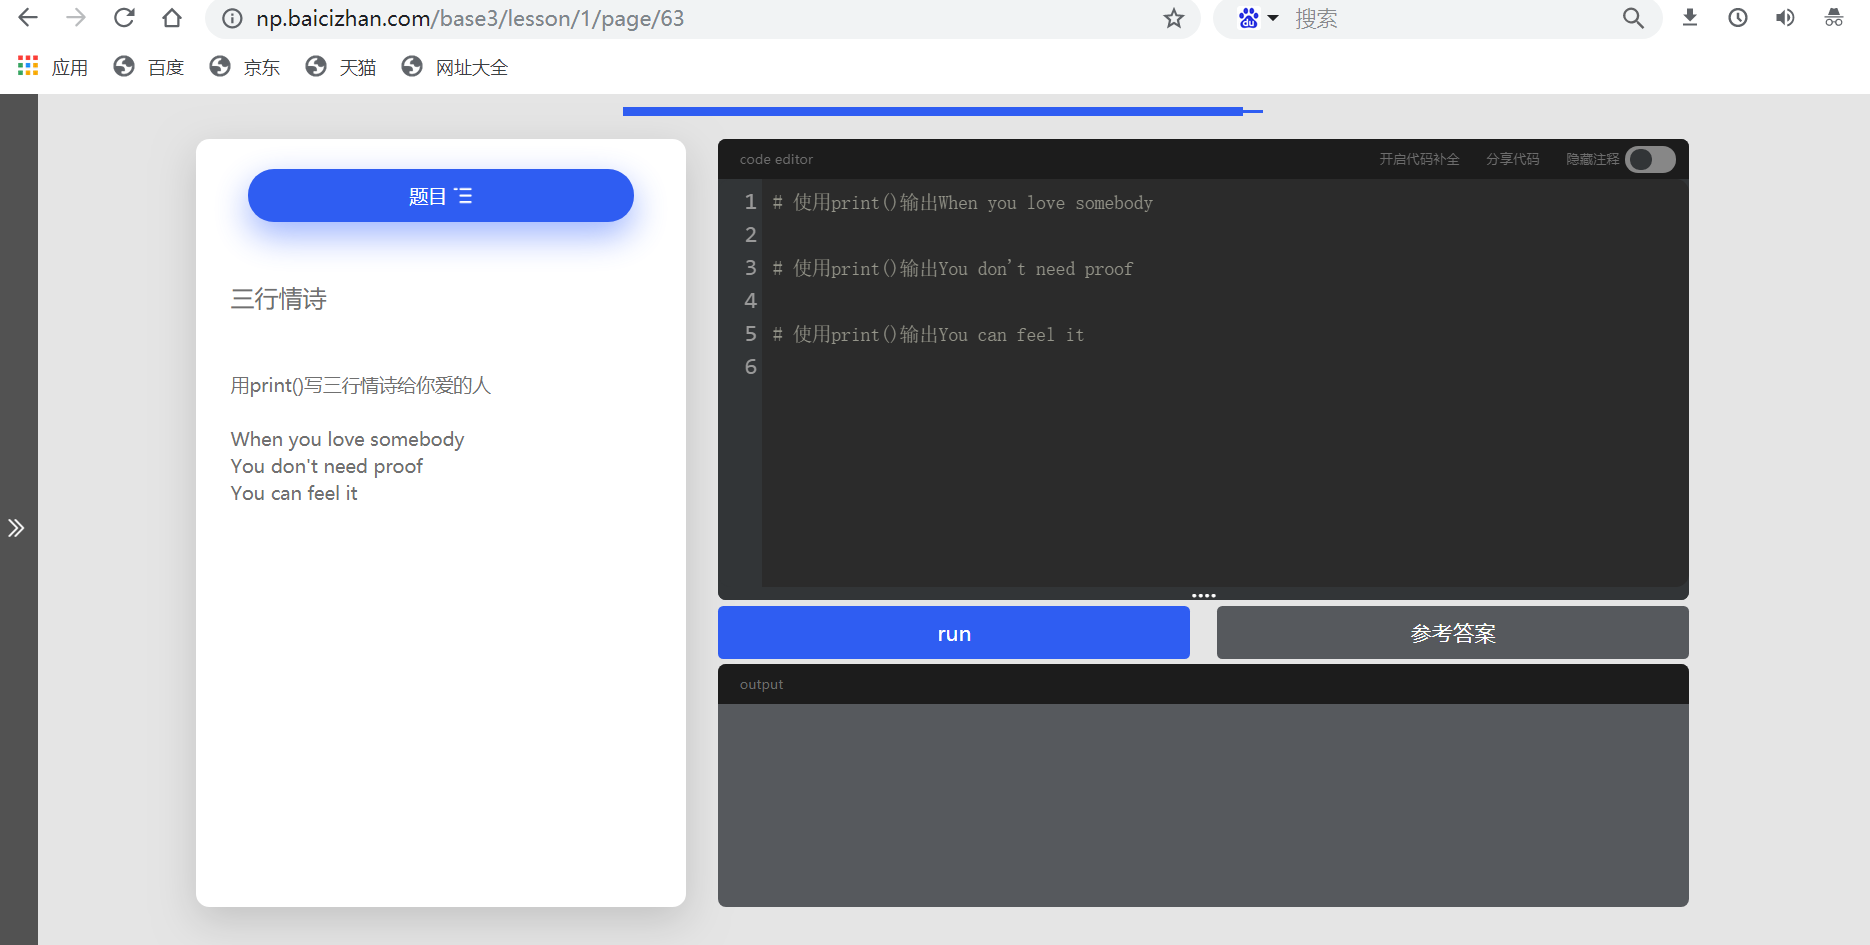The width and height of the screenshot is (1870, 945).
Task: Open the 京东 bookmark
Action: tap(244, 67)
